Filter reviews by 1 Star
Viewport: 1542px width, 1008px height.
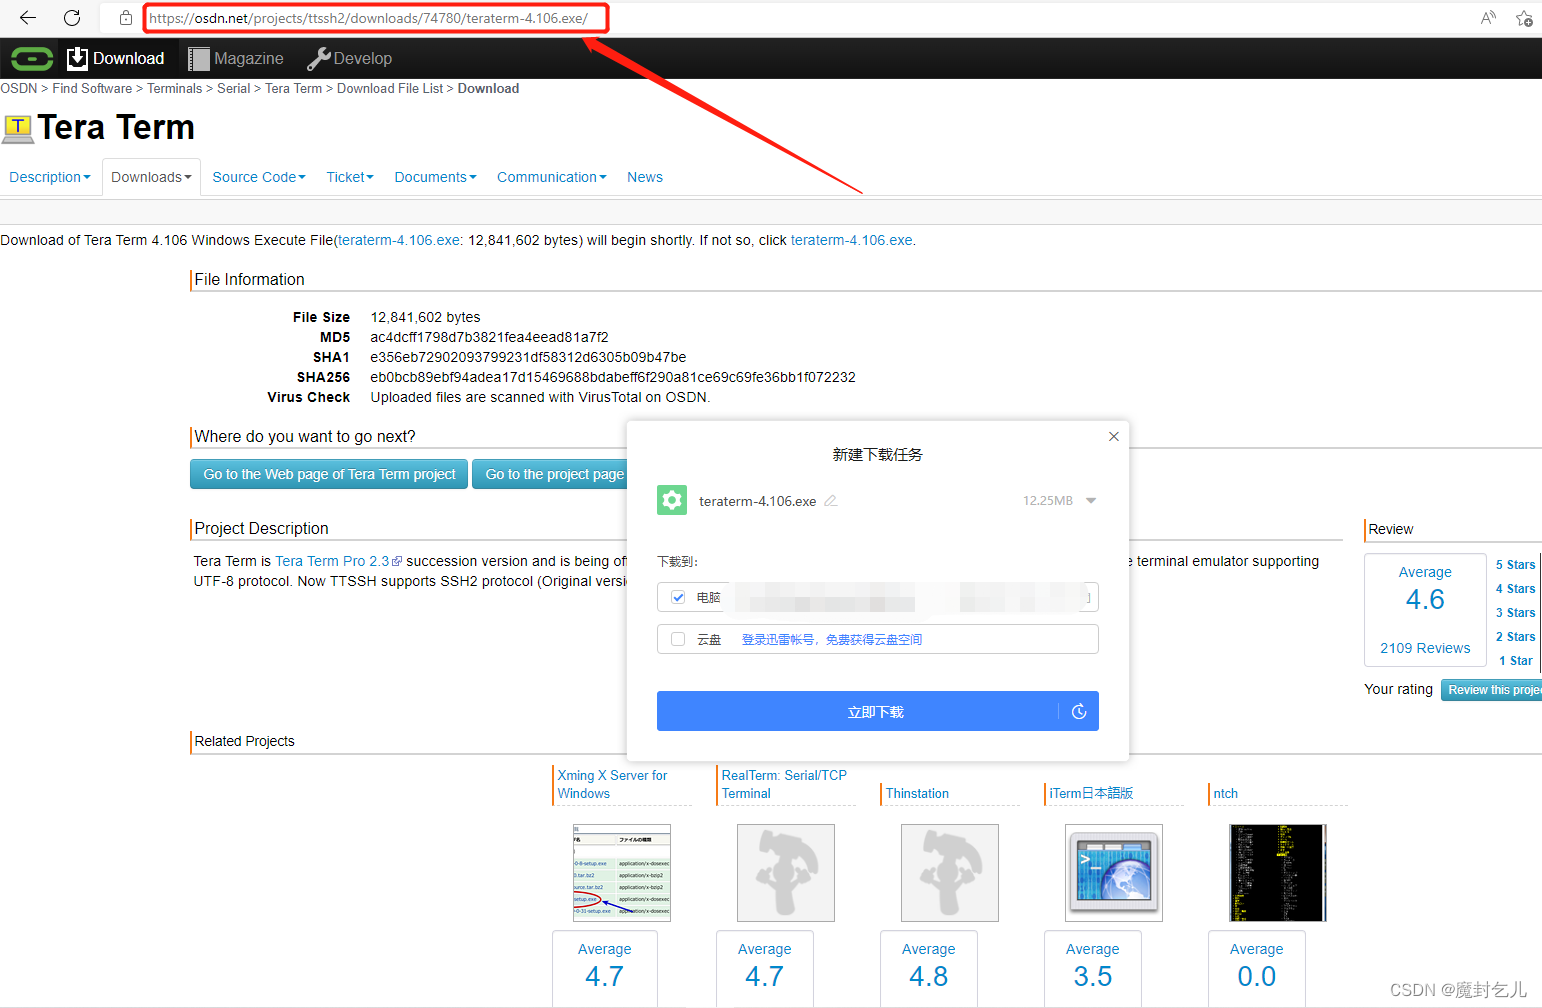tap(1516, 661)
